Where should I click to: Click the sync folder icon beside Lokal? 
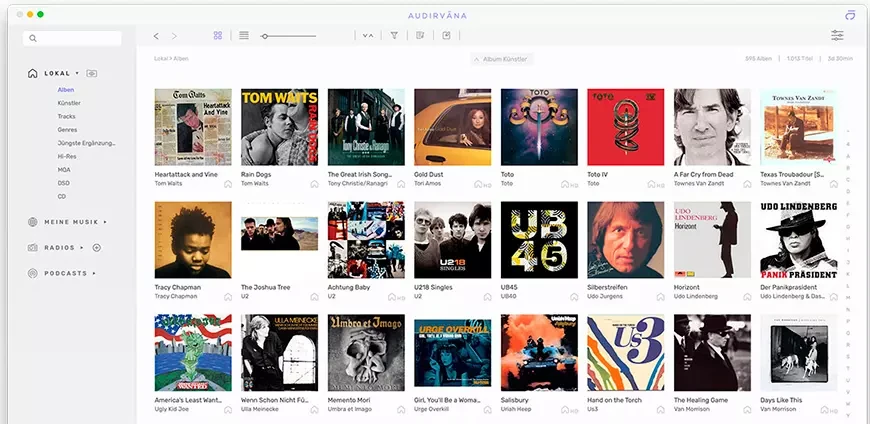(92, 73)
